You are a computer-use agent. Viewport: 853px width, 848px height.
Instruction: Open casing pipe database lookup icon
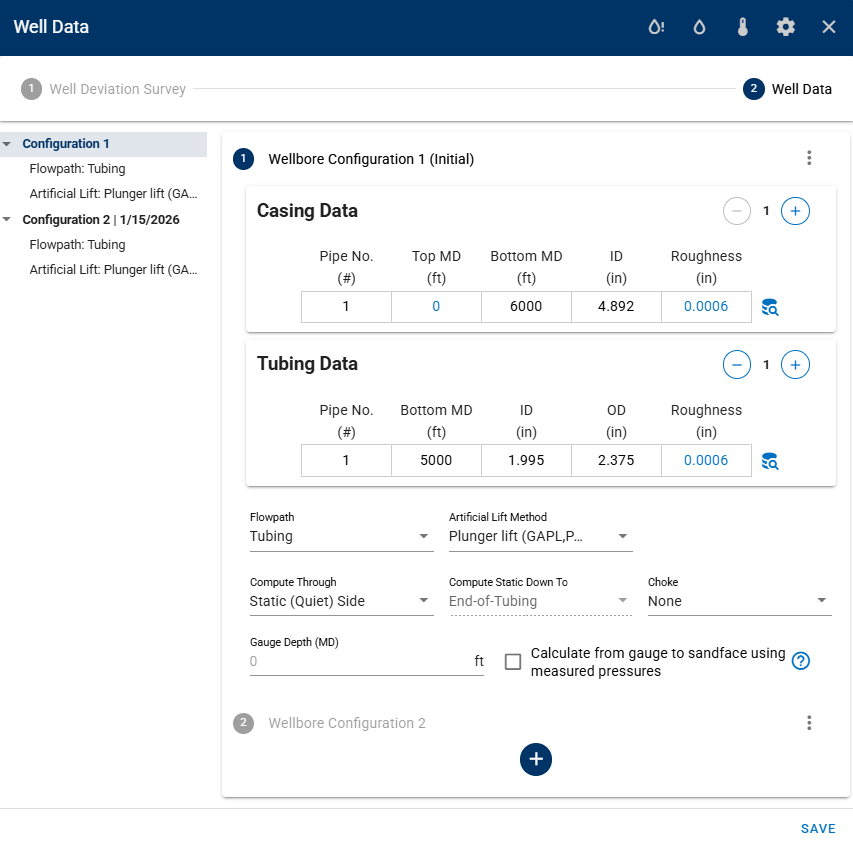click(x=769, y=307)
